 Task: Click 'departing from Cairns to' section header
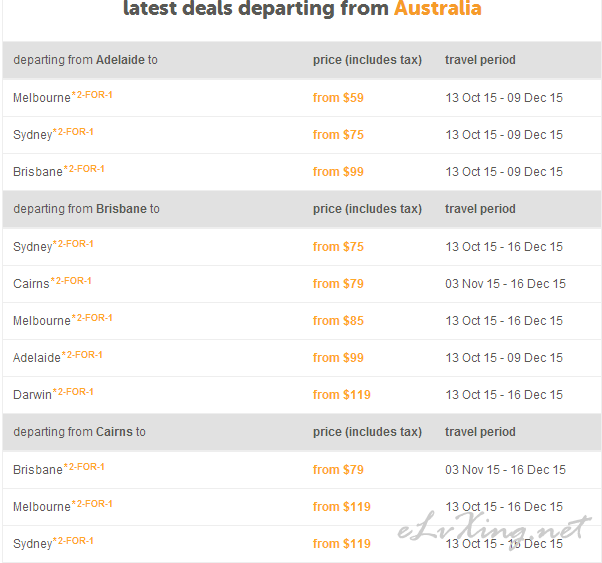[x=79, y=432]
